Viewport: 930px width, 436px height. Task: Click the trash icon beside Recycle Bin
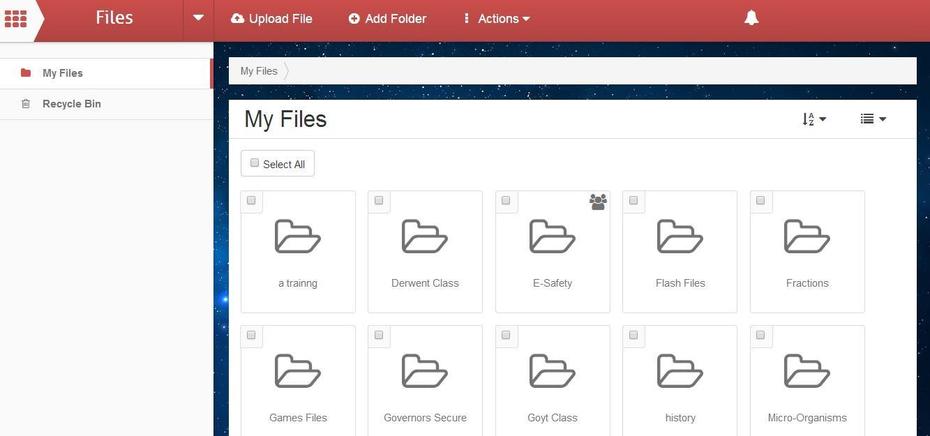click(26, 104)
